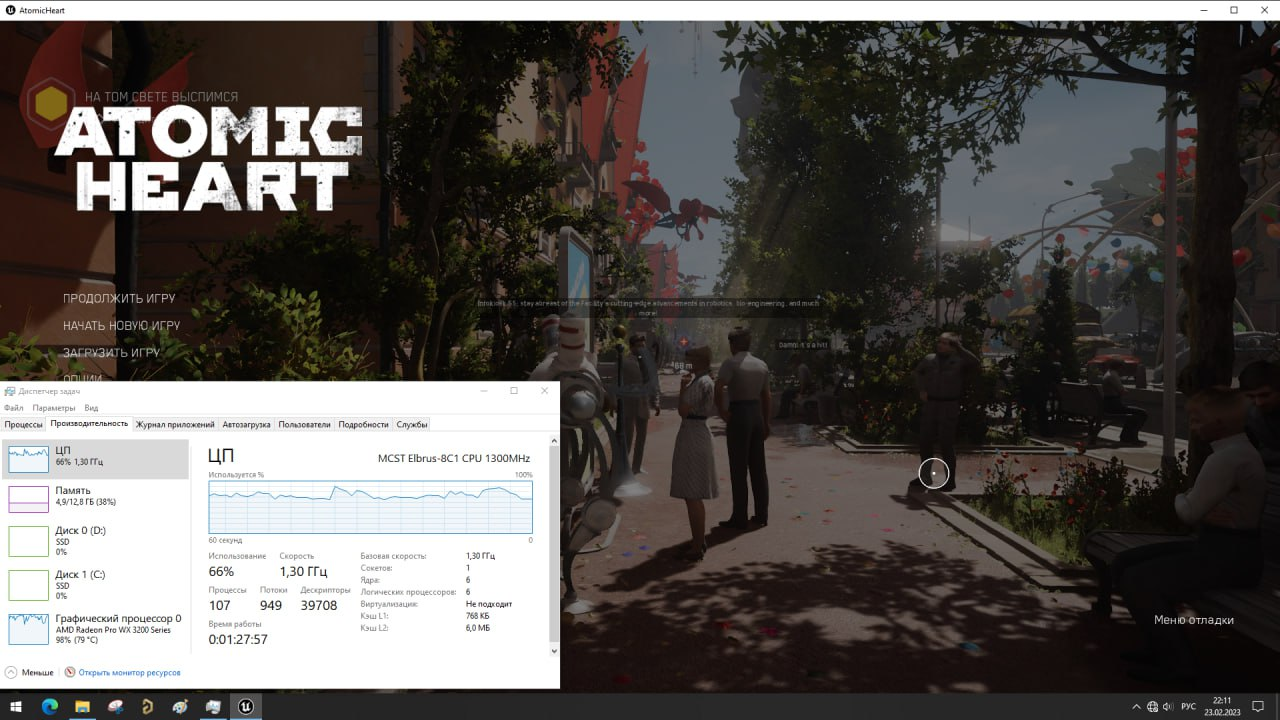Screen dimensions: 1280x720
Task: Select НАЧАТЬ НОВУЮ ИГРУ in game menu
Action: pyautogui.click(x=122, y=325)
